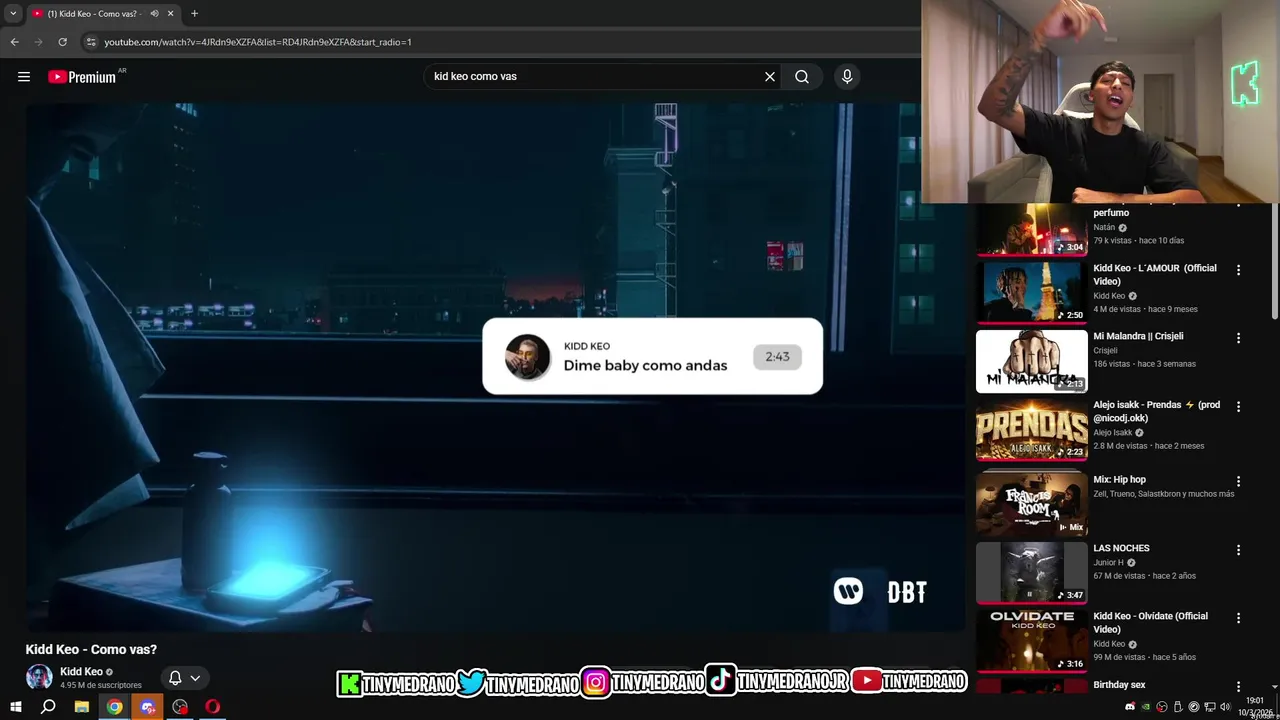Play Mi Malandra || Crisjeli
1280x720 pixels.
(x=1138, y=336)
